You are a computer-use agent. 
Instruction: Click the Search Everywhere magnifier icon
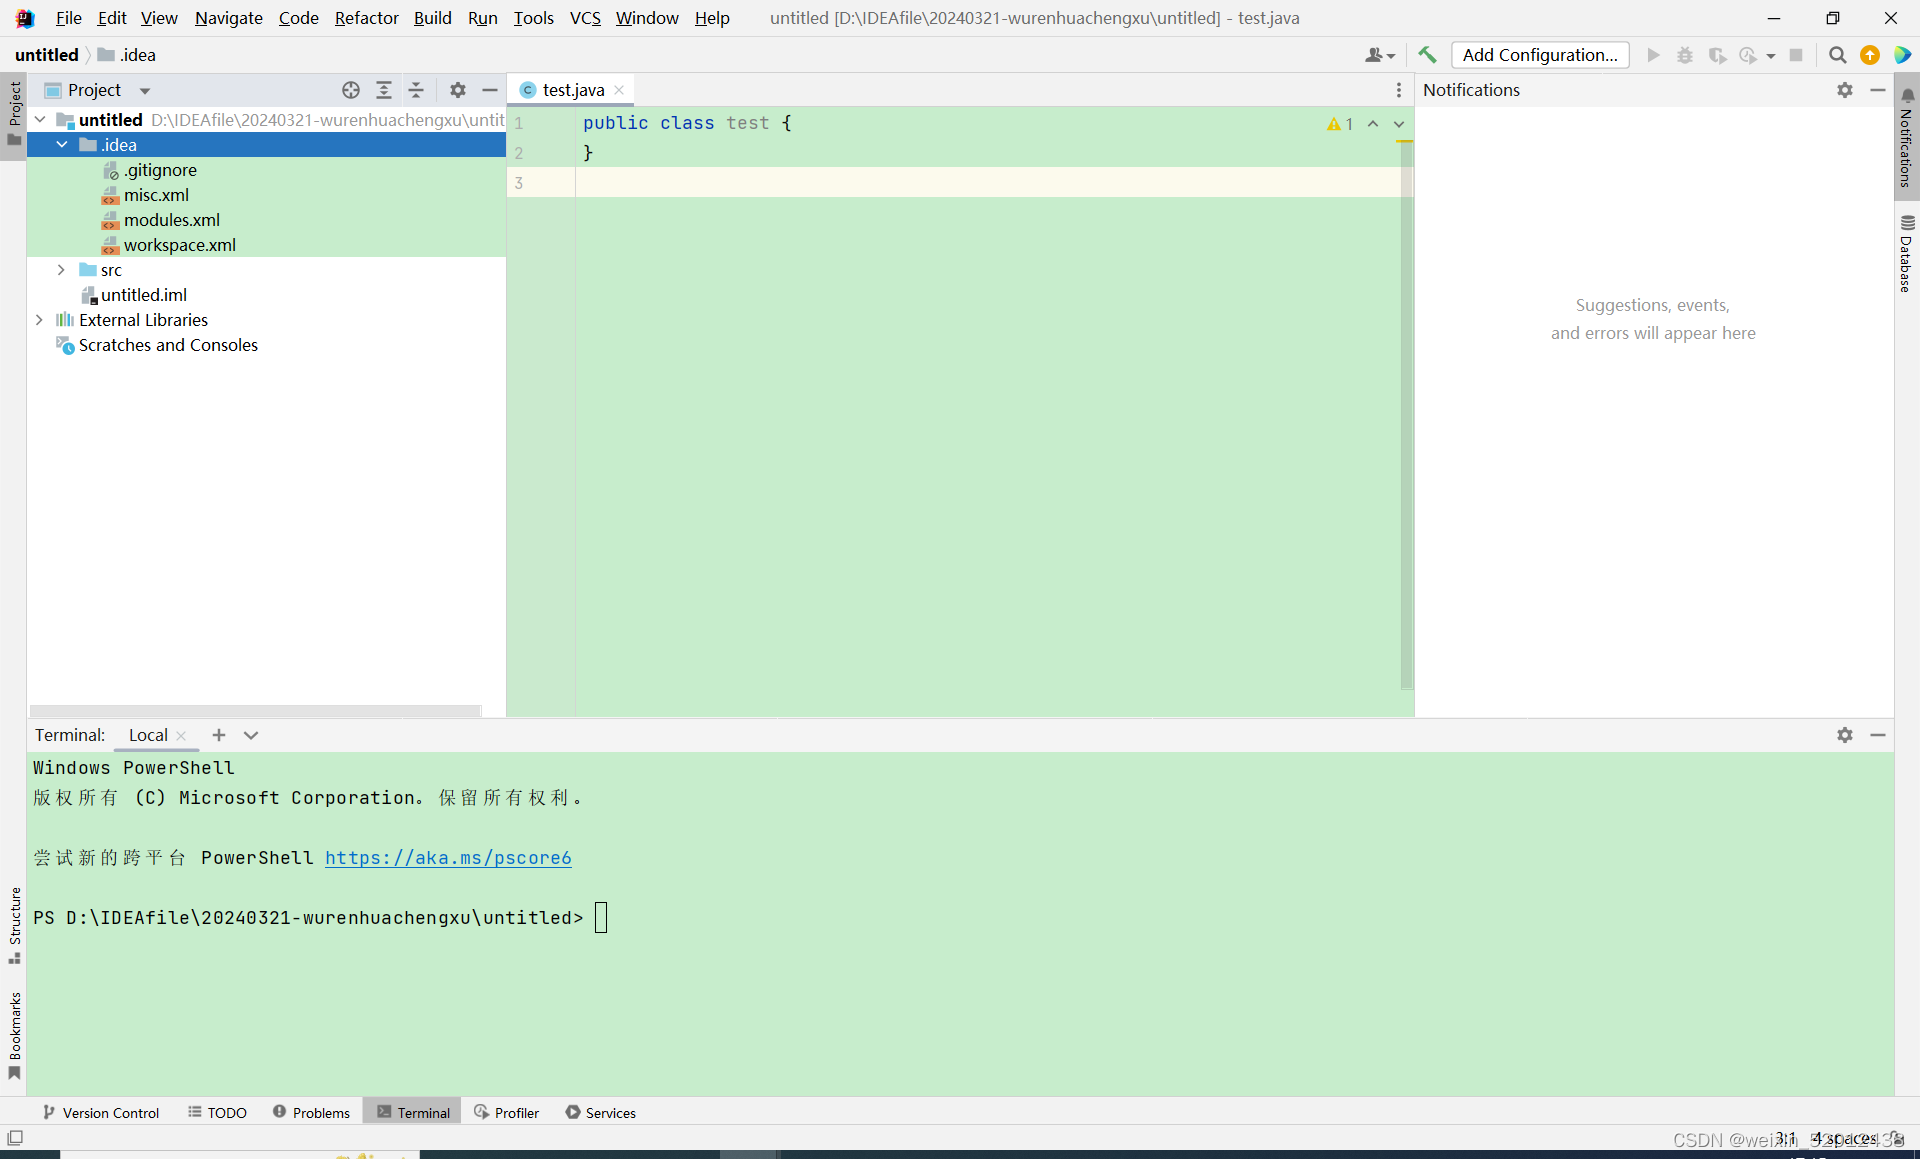point(1837,55)
